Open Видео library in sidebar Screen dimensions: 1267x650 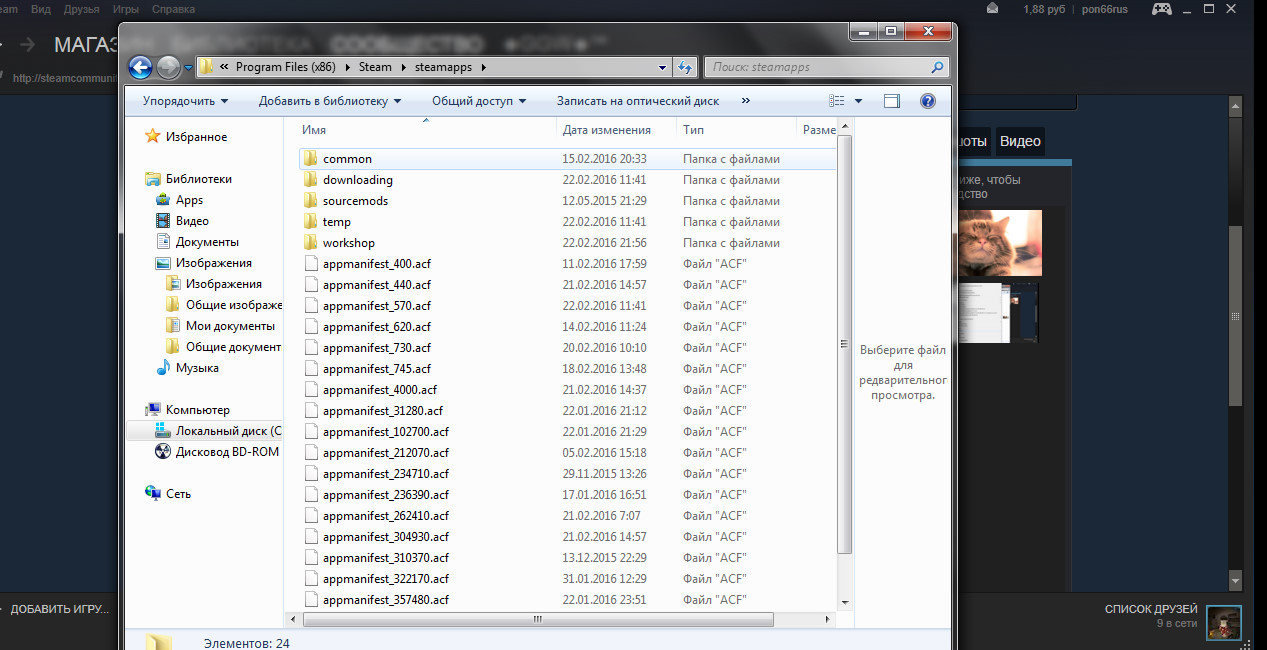point(192,221)
